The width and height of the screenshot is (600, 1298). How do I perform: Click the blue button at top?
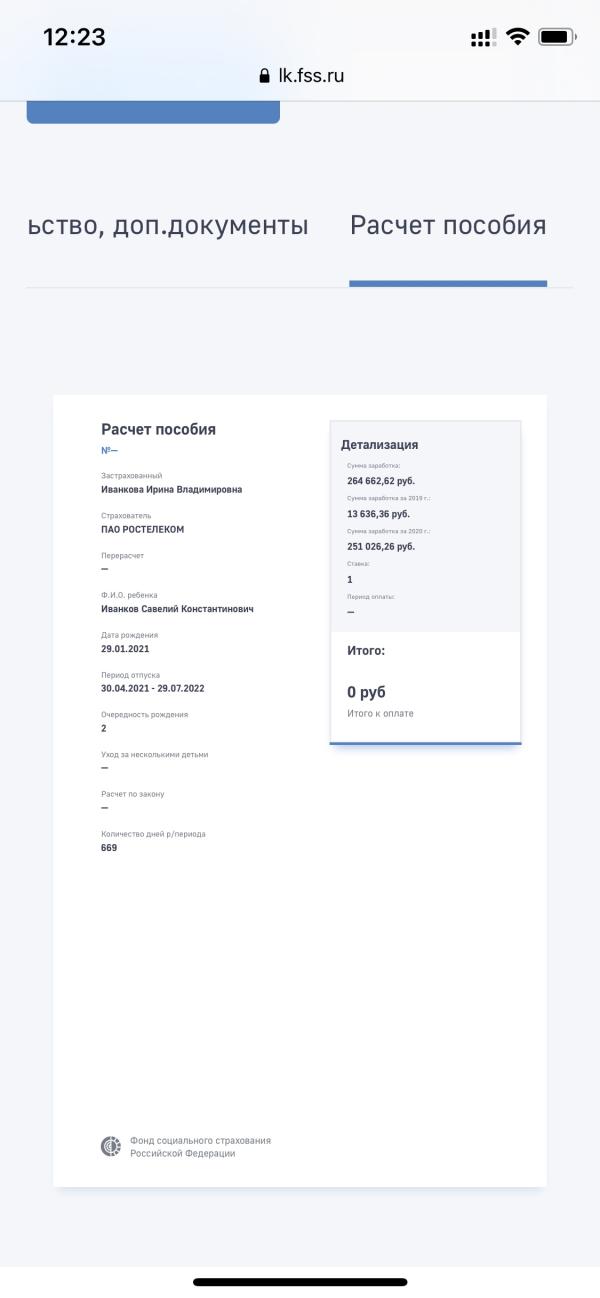tap(153, 113)
